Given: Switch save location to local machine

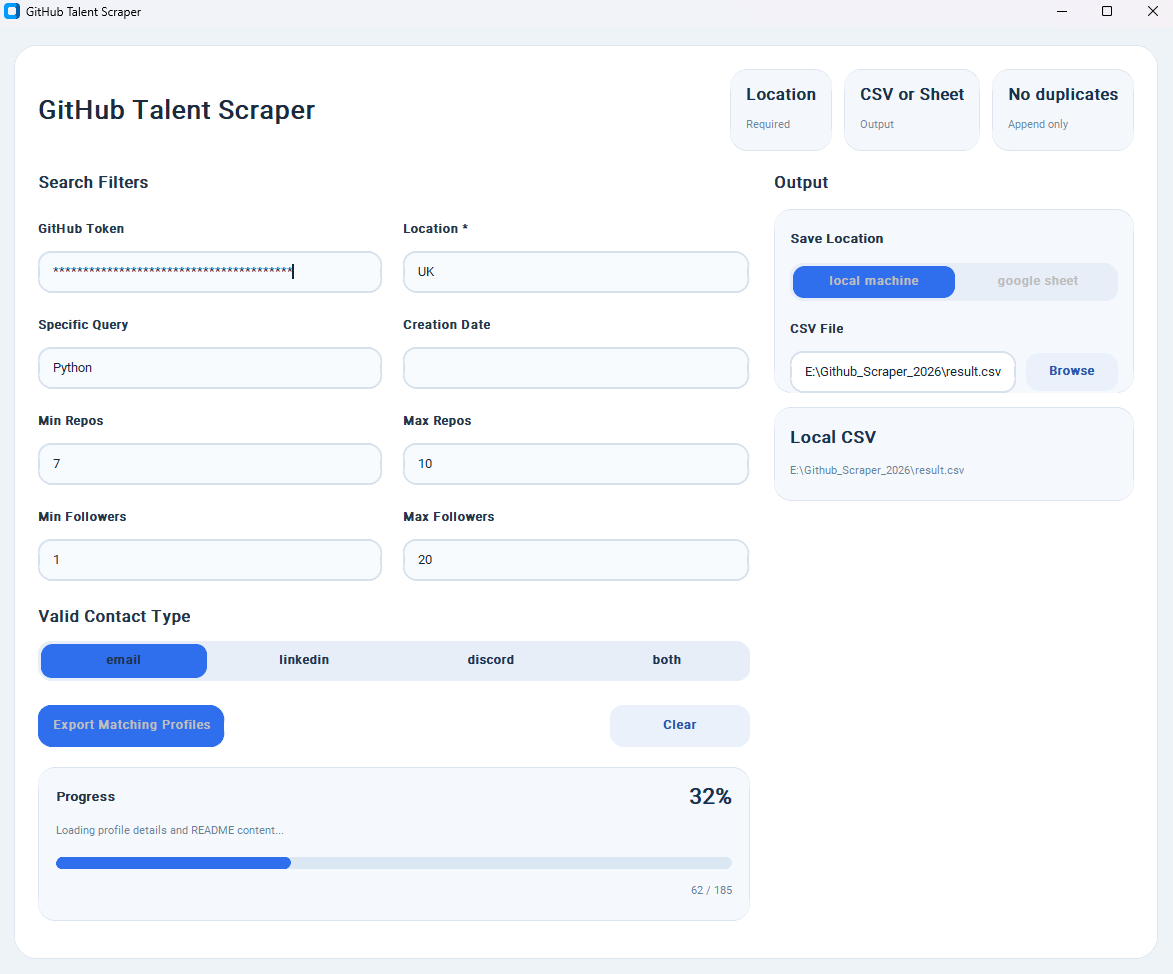Looking at the screenshot, I should pyautogui.click(x=874, y=281).
